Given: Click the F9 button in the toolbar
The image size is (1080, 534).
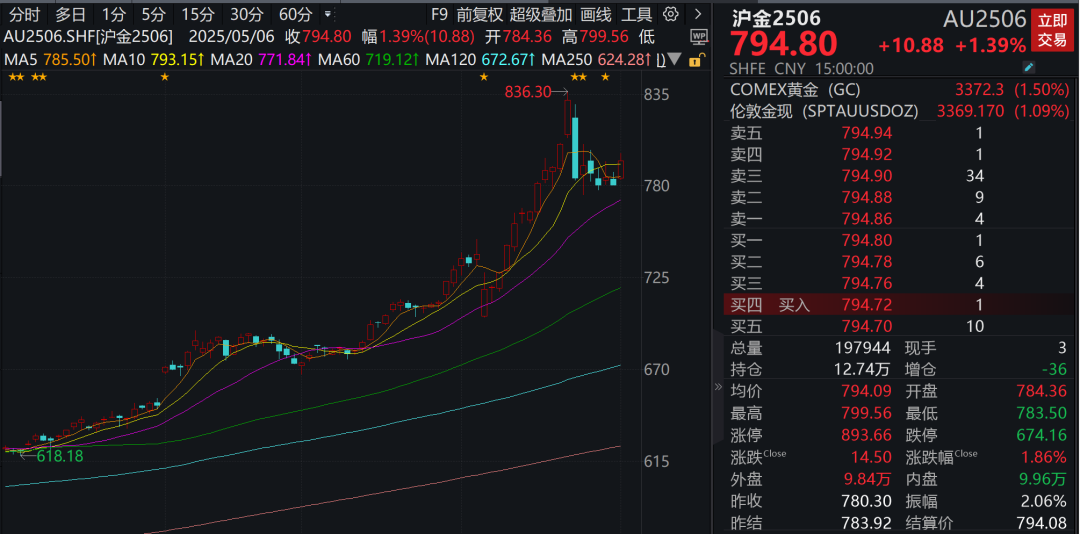Looking at the screenshot, I should (x=439, y=14).
